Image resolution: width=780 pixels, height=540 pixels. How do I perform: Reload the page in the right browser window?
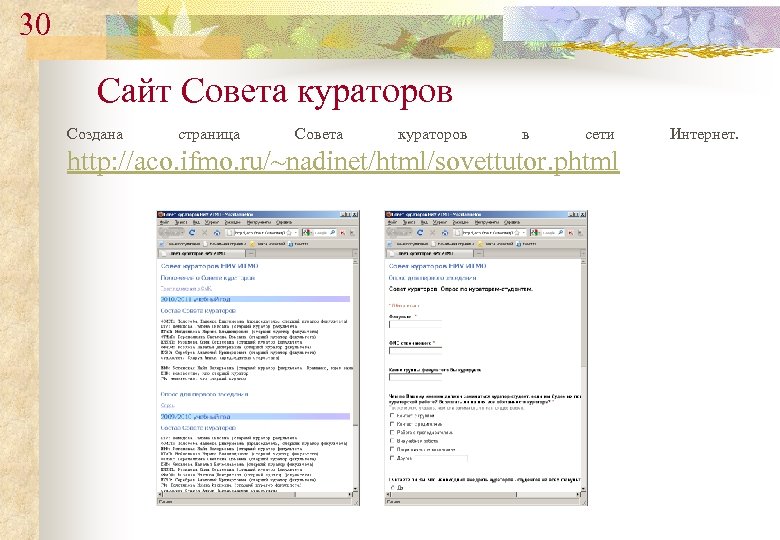point(420,233)
